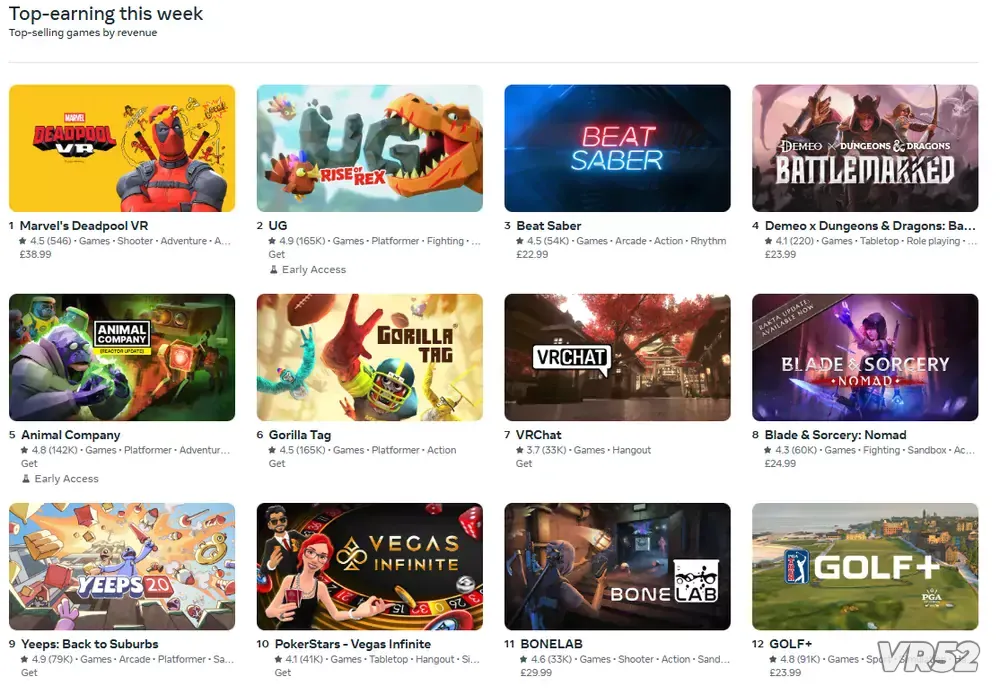This screenshot has height=688, width=1000.
Task: Select the Demeo Battlemarked cover image
Action: point(865,148)
